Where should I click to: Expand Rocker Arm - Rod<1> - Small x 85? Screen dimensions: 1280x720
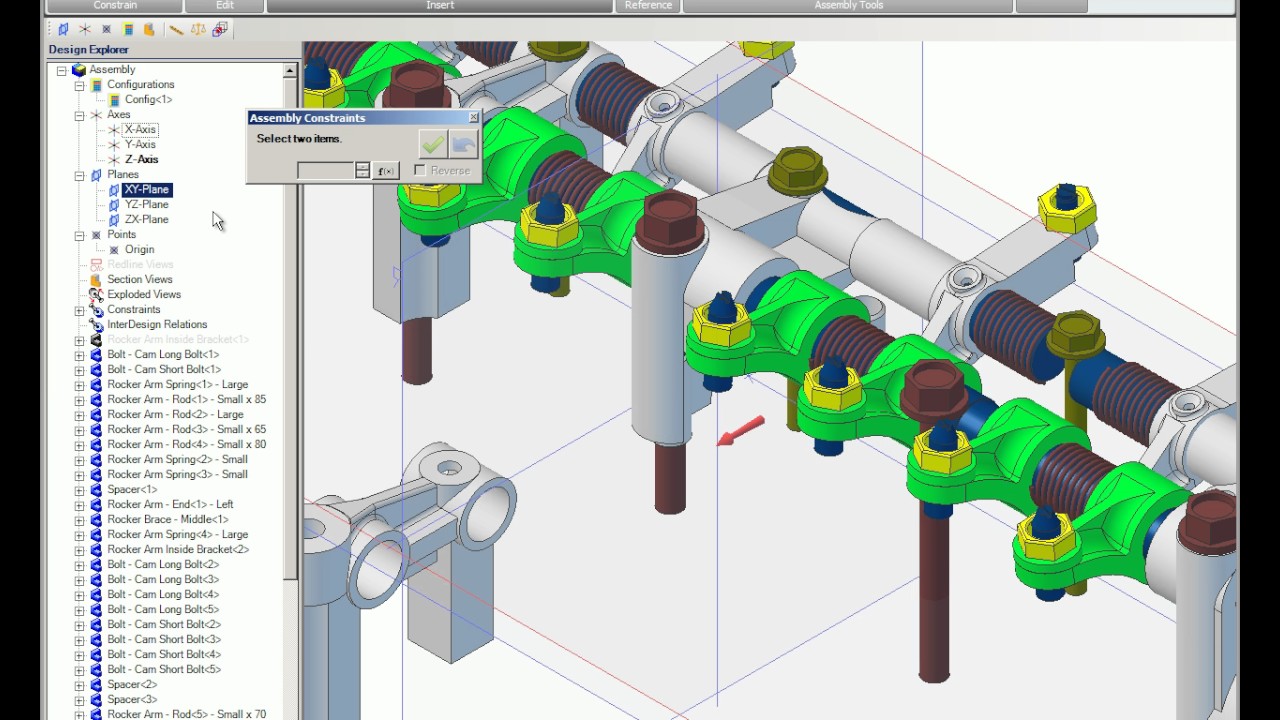(x=80, y=400)
